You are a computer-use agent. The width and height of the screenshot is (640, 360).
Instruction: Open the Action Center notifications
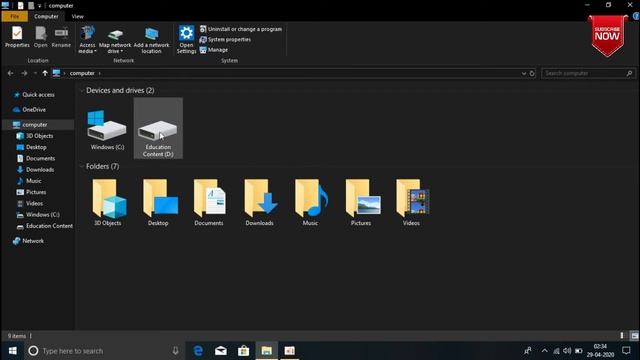(627, 351)
